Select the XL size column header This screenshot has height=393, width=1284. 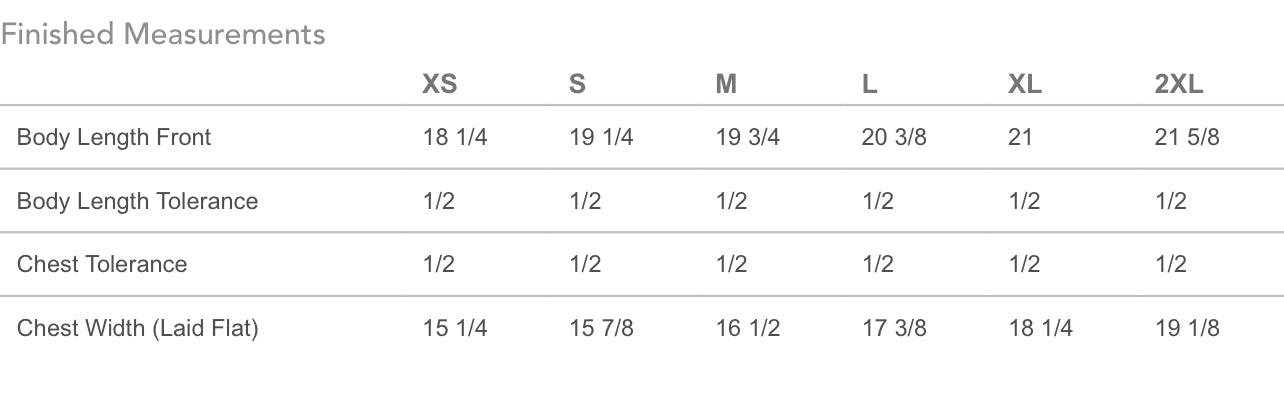tap(1025, 85)
